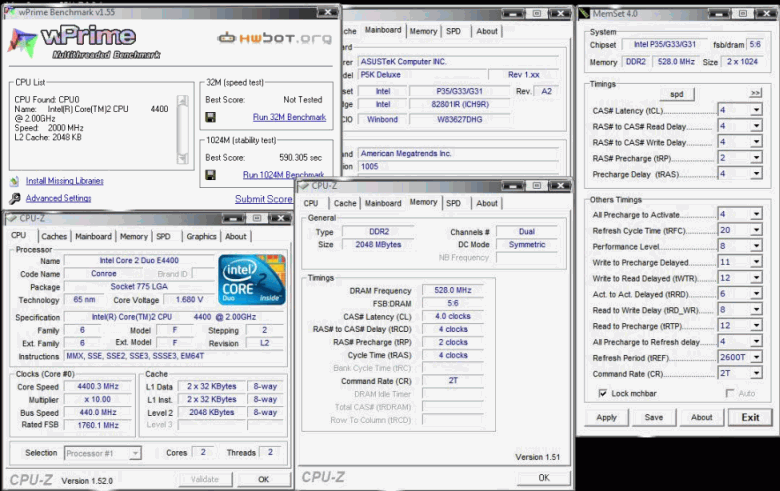Screen dimensions: 780x491
Task: Click the wPrime logo icon
Action: [x=22, y=42]
